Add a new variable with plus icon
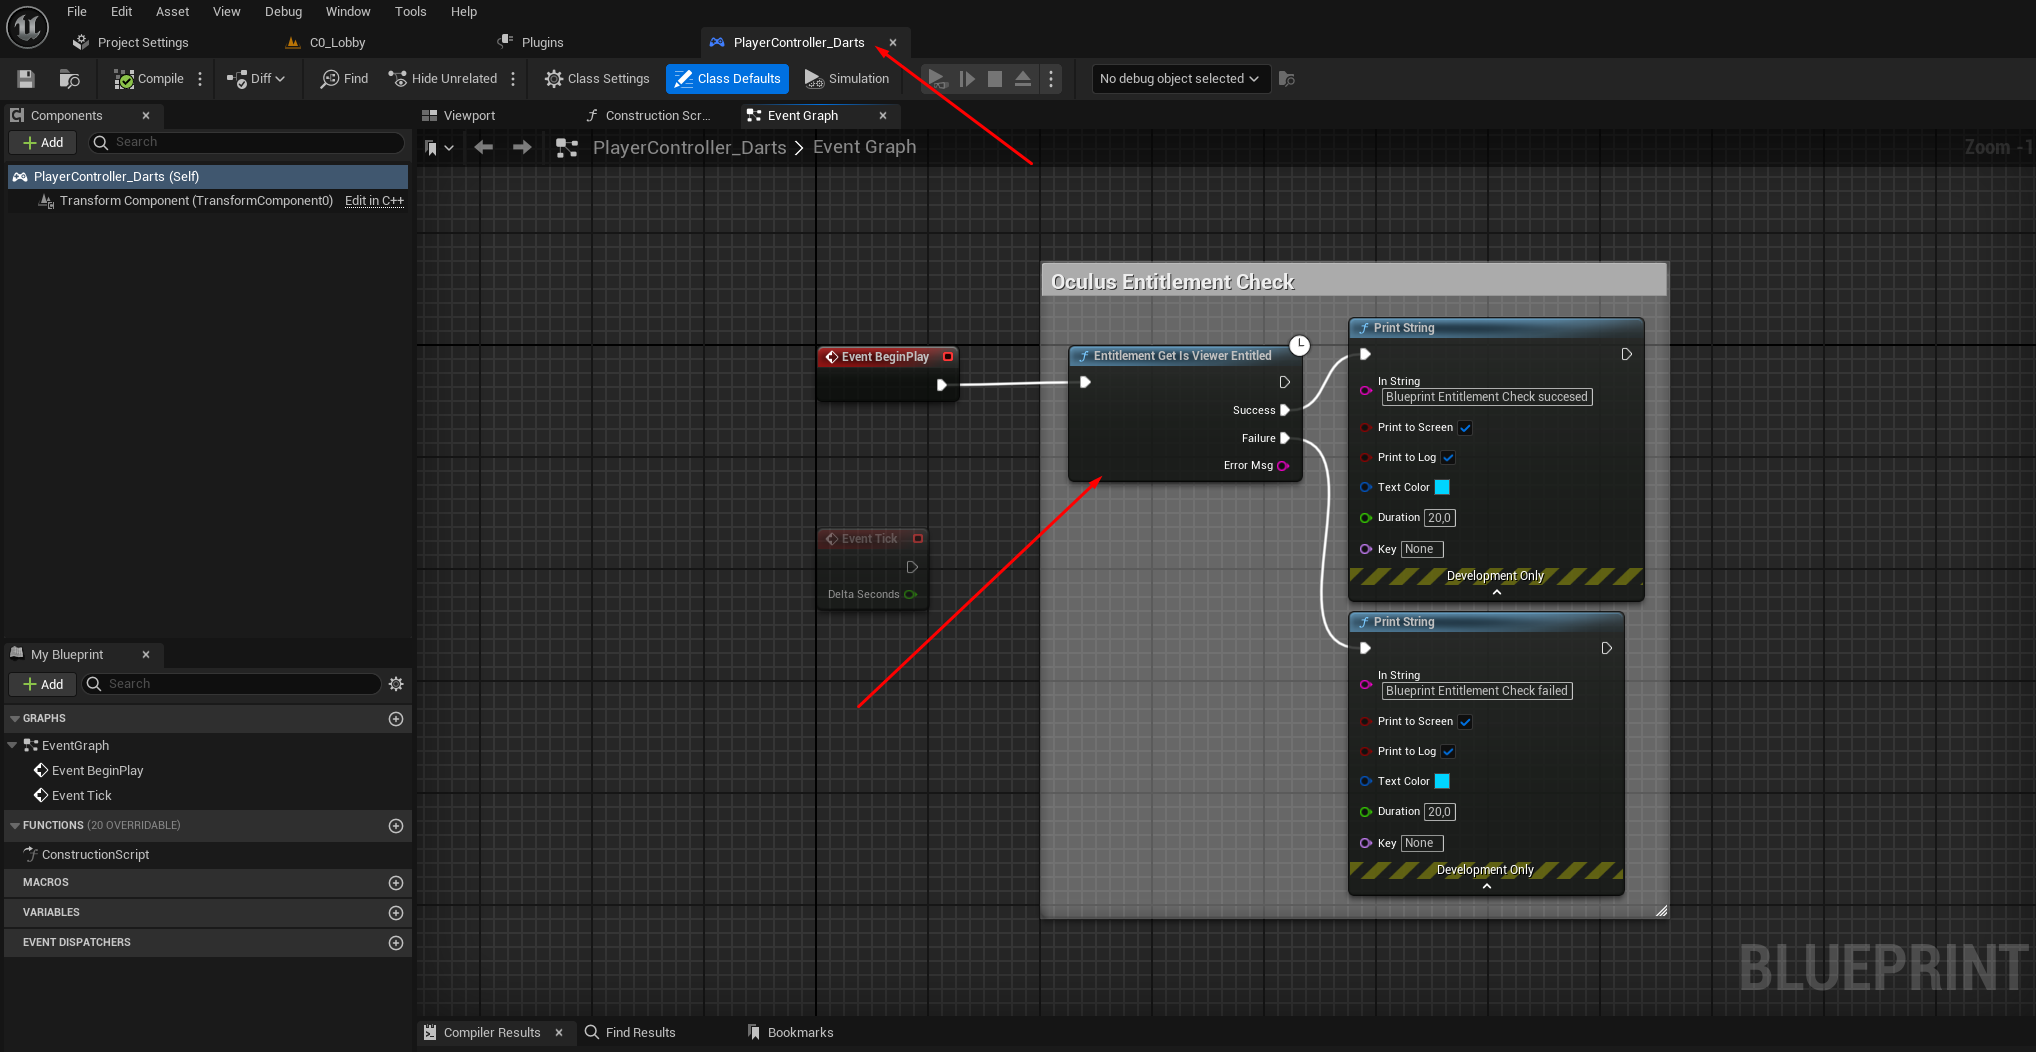Viewport: 2036px width, 1052px height. pyautogui.click(x=396, y=912)
